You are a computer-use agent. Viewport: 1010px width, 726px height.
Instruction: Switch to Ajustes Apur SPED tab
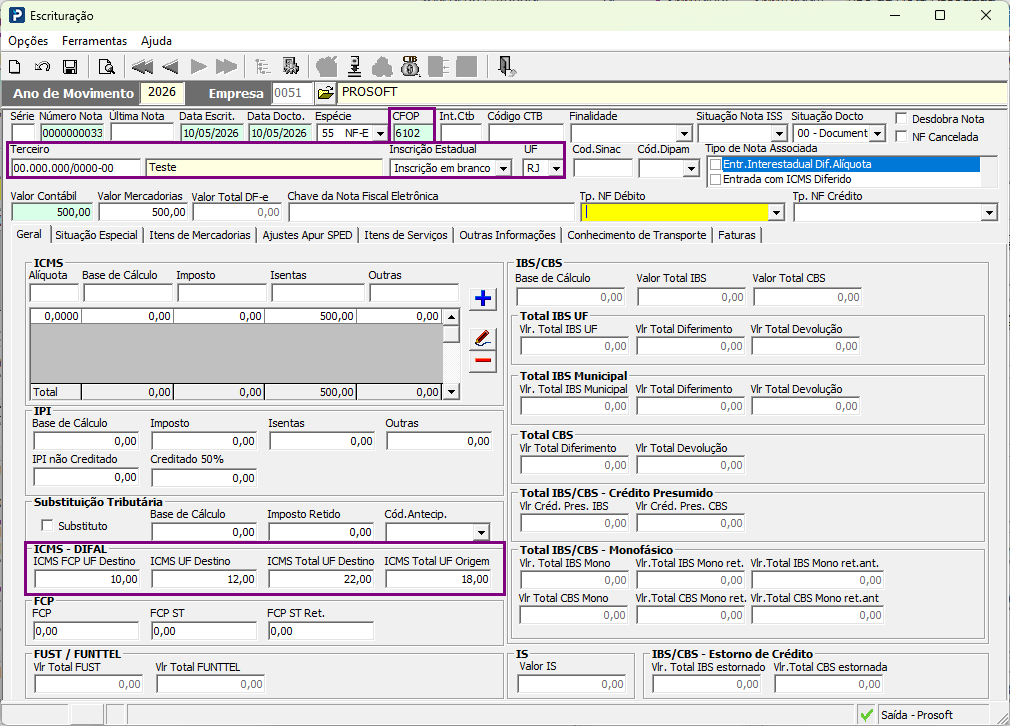click(307, 235)
